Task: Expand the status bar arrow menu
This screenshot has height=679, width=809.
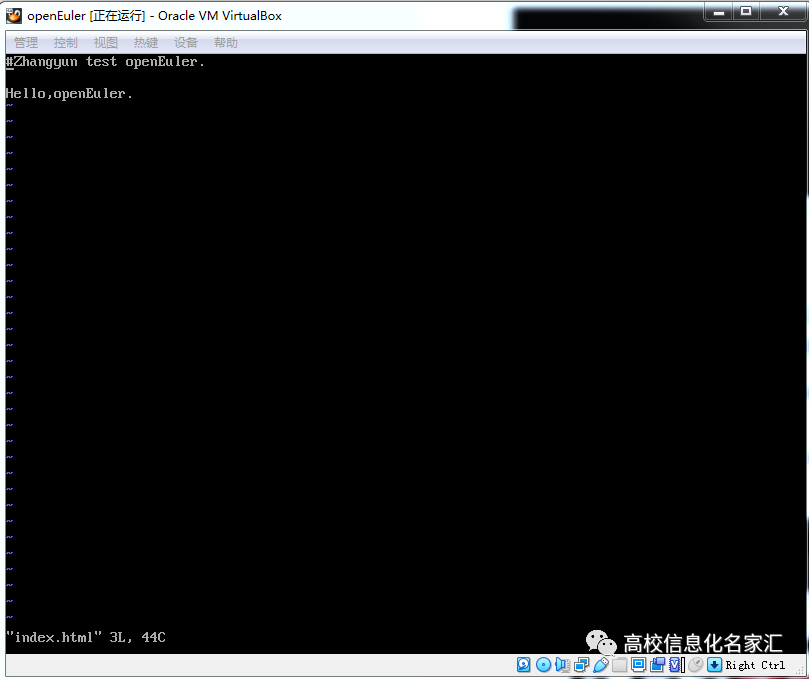Action: pyautogui.click(x=712, y=664)
